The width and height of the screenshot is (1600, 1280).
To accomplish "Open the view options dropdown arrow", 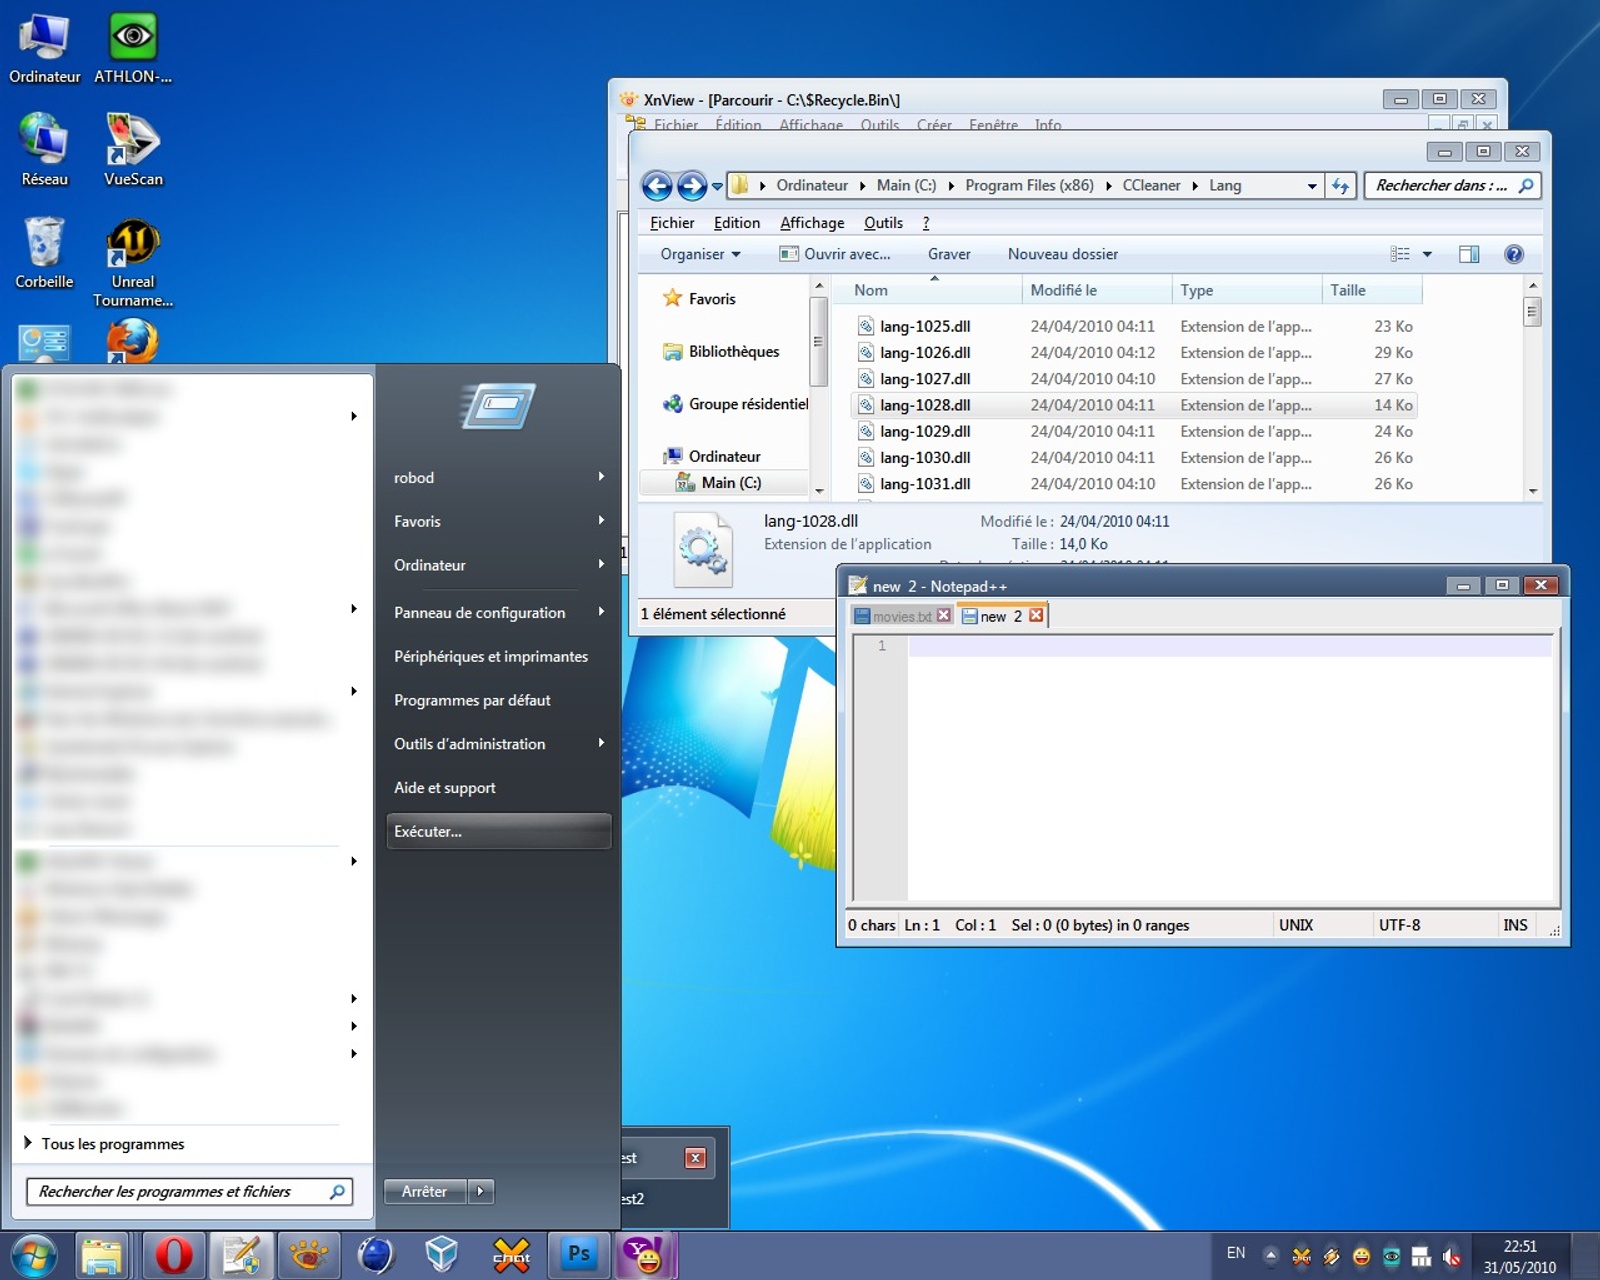I will (1425, 253).
